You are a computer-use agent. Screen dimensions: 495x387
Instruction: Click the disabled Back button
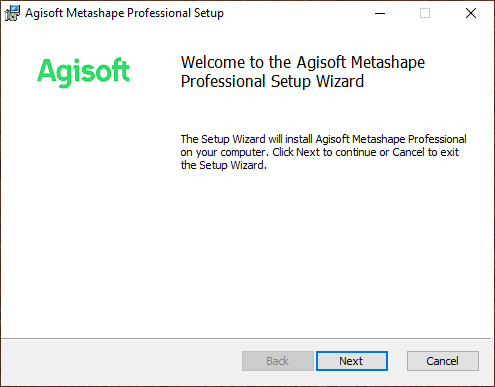[278, 361]
